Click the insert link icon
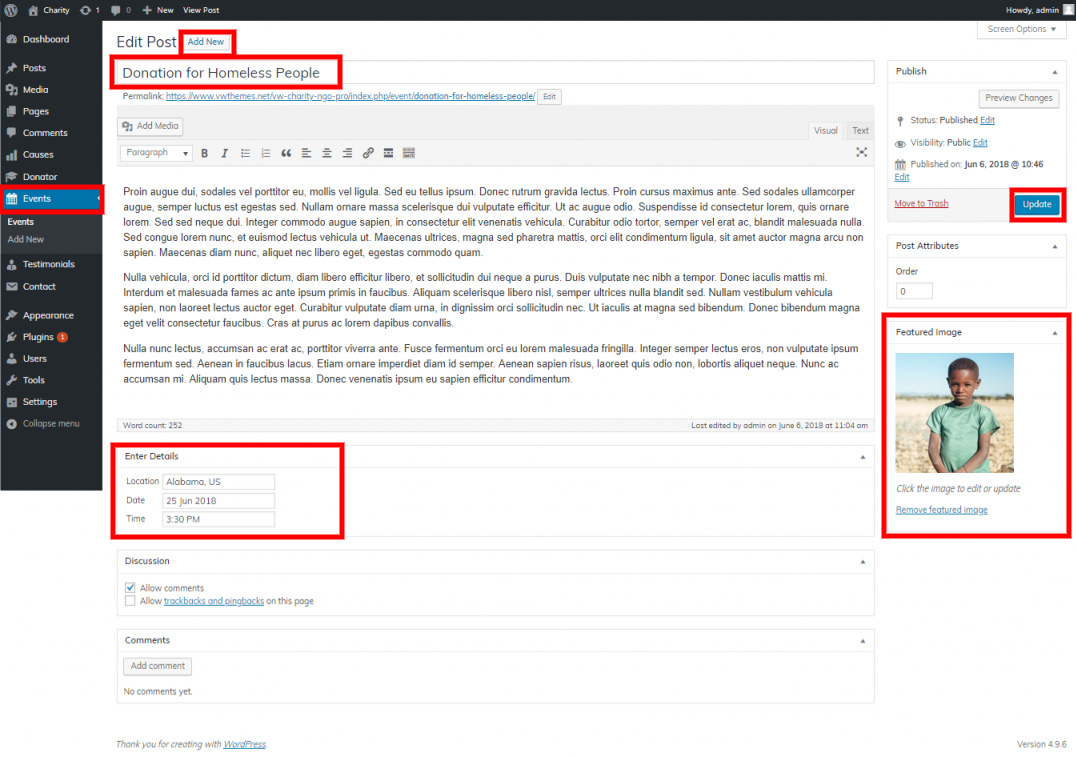This screenshot has width=1076, height=757. (x=368, y=153)
